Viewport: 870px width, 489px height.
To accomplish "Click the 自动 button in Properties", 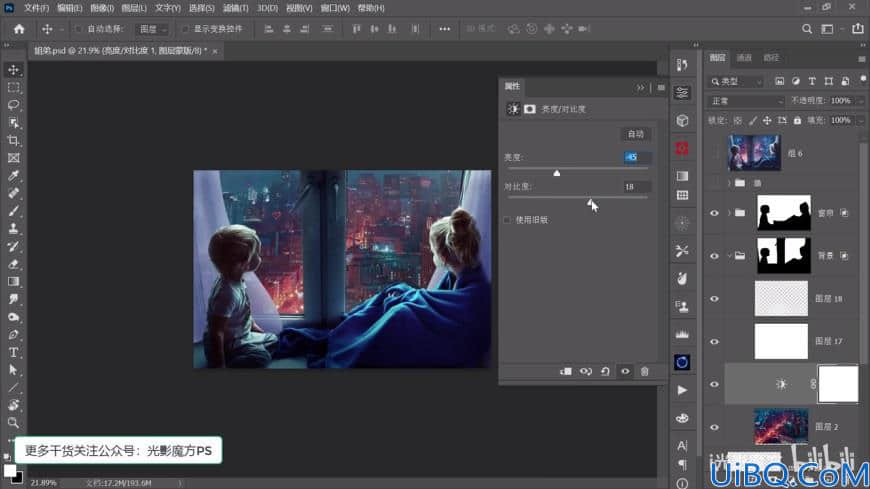I will click(x=635, y=134).
